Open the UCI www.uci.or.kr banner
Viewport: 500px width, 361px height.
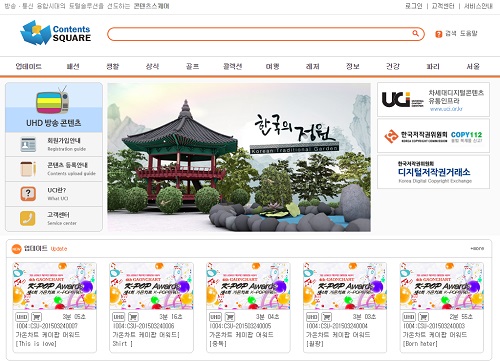[433, 100]
